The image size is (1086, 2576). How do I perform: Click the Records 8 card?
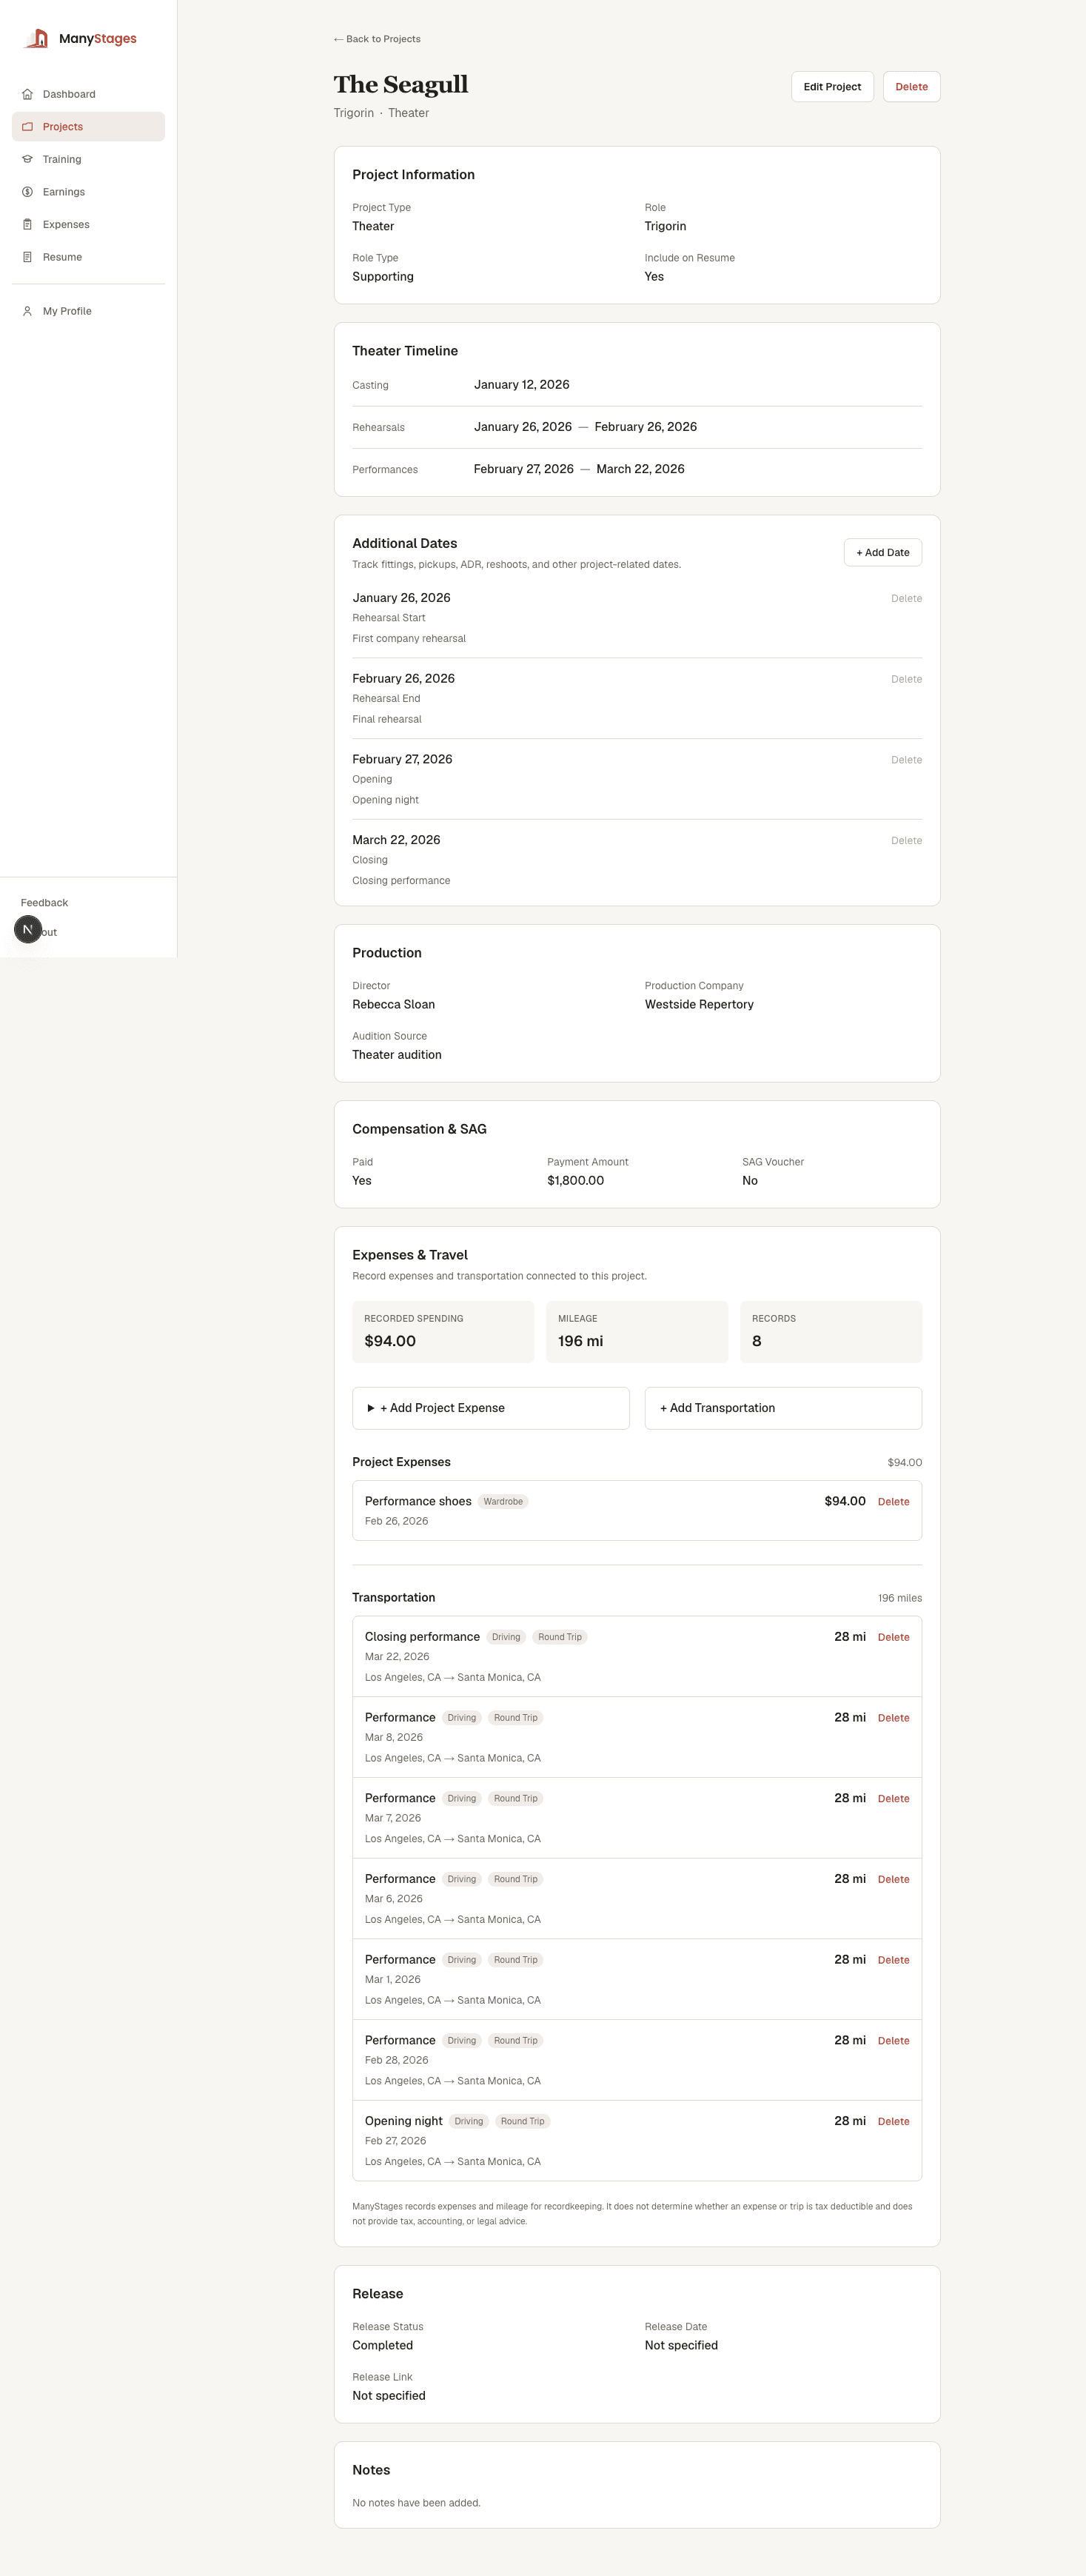(831, 1332)
